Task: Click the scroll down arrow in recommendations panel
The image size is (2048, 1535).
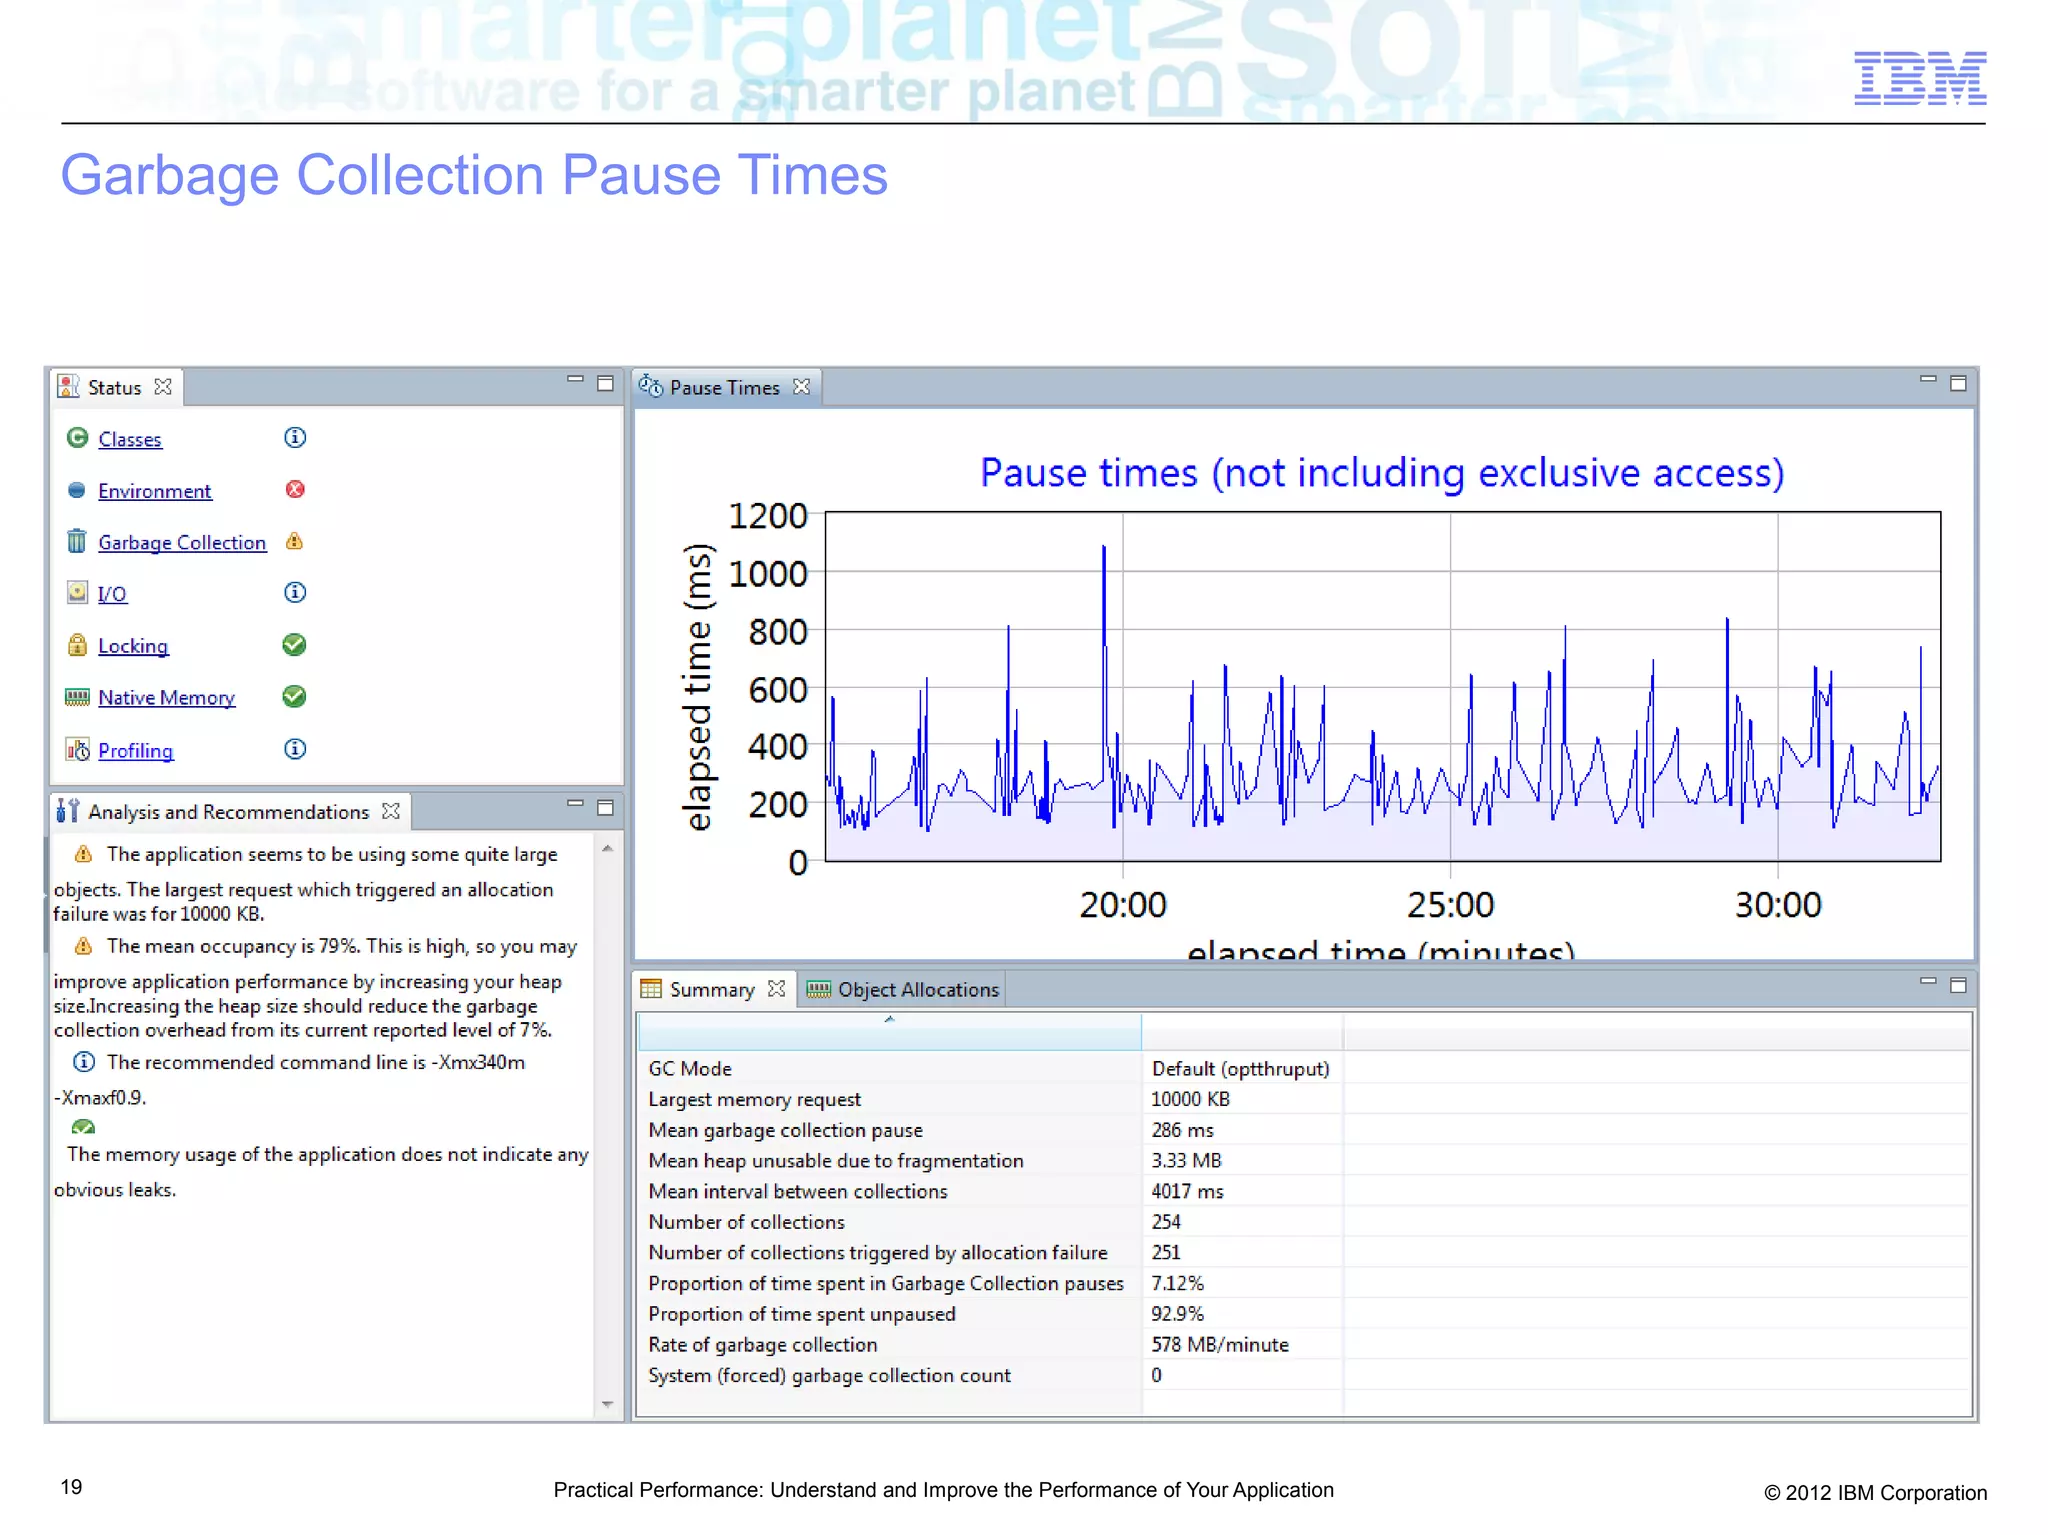Action: pyautogui.click(x=607, y=1405)
